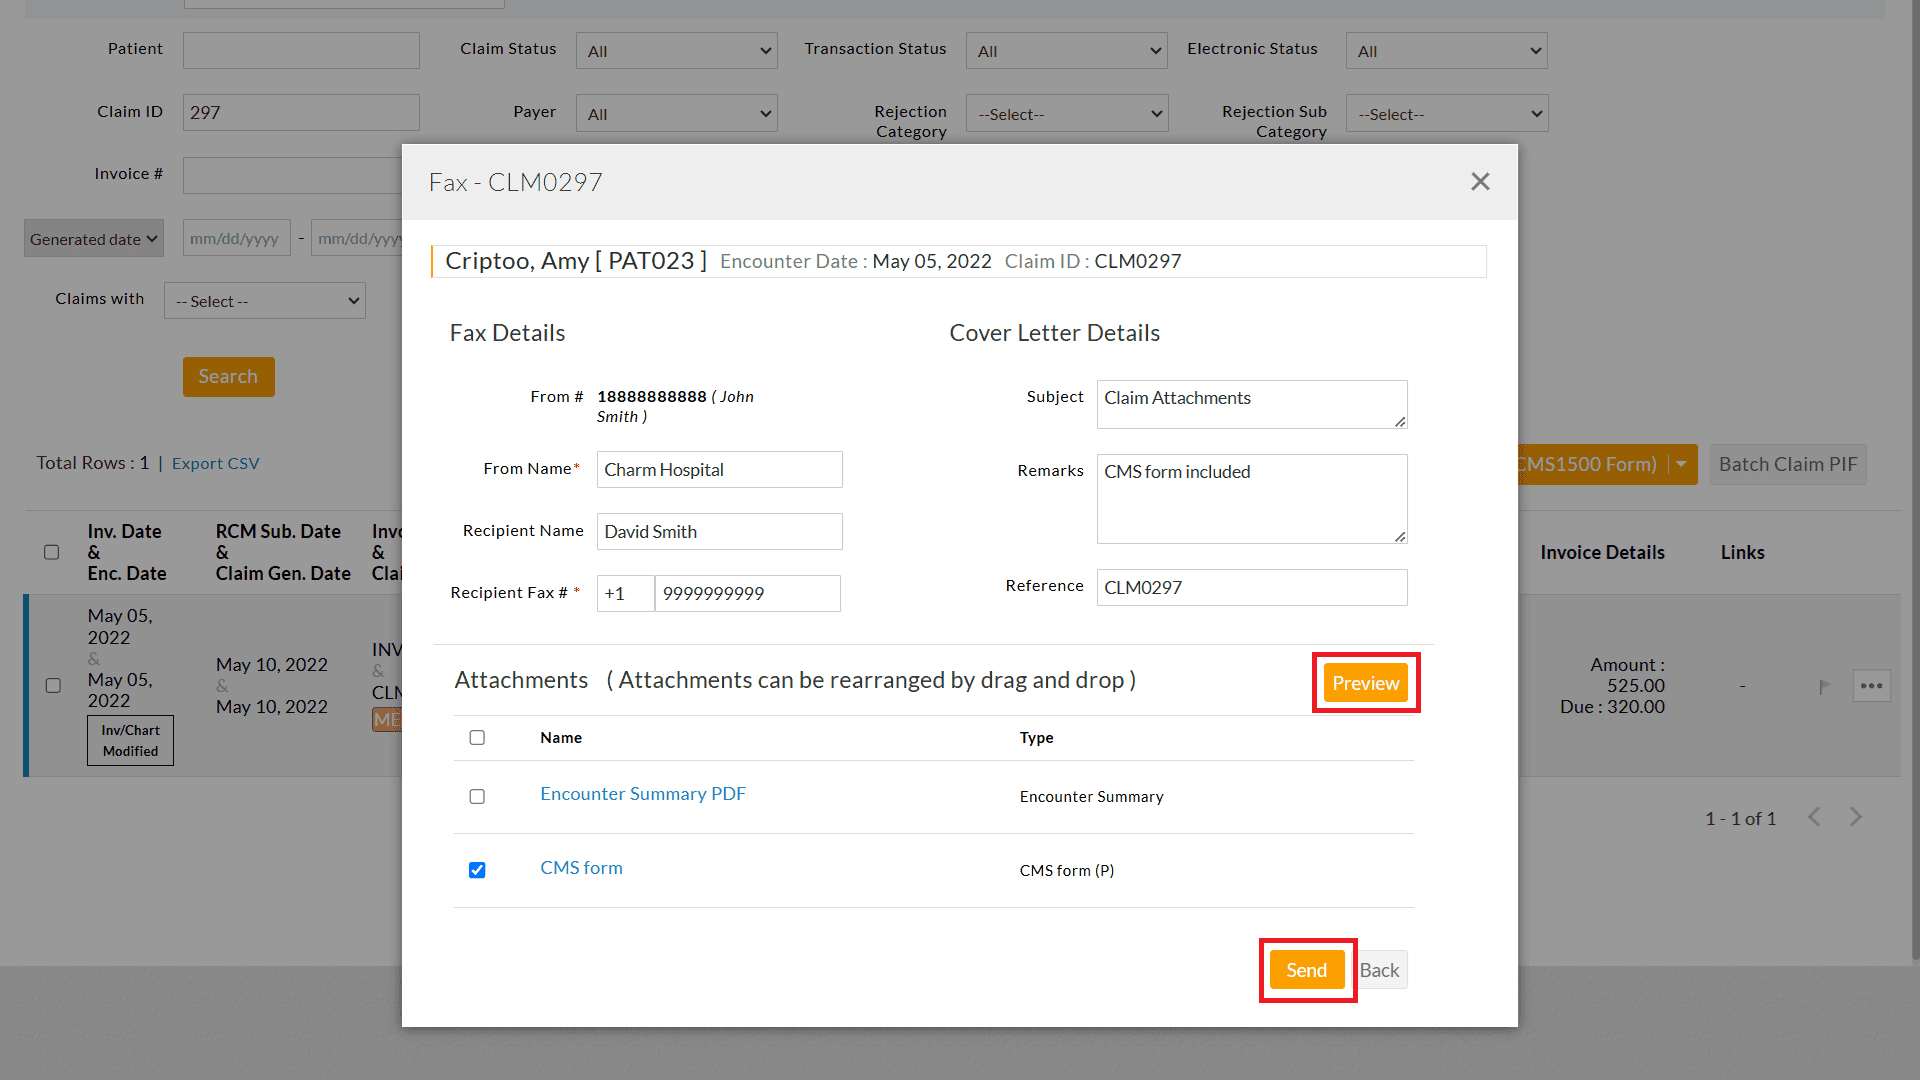Image resolution: width=1920 pixels, height=1080 pixels.
Task: Expand the Claim Status dropdown
Action: [x=676, y=51]
